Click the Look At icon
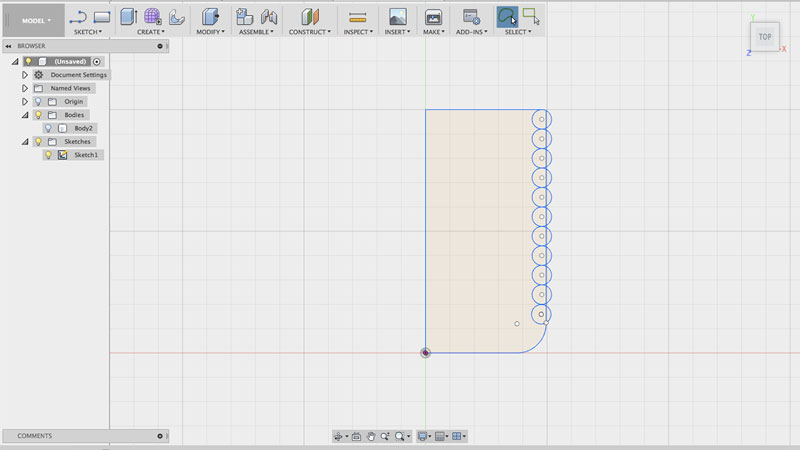800x450 pixels. [357, 436]
